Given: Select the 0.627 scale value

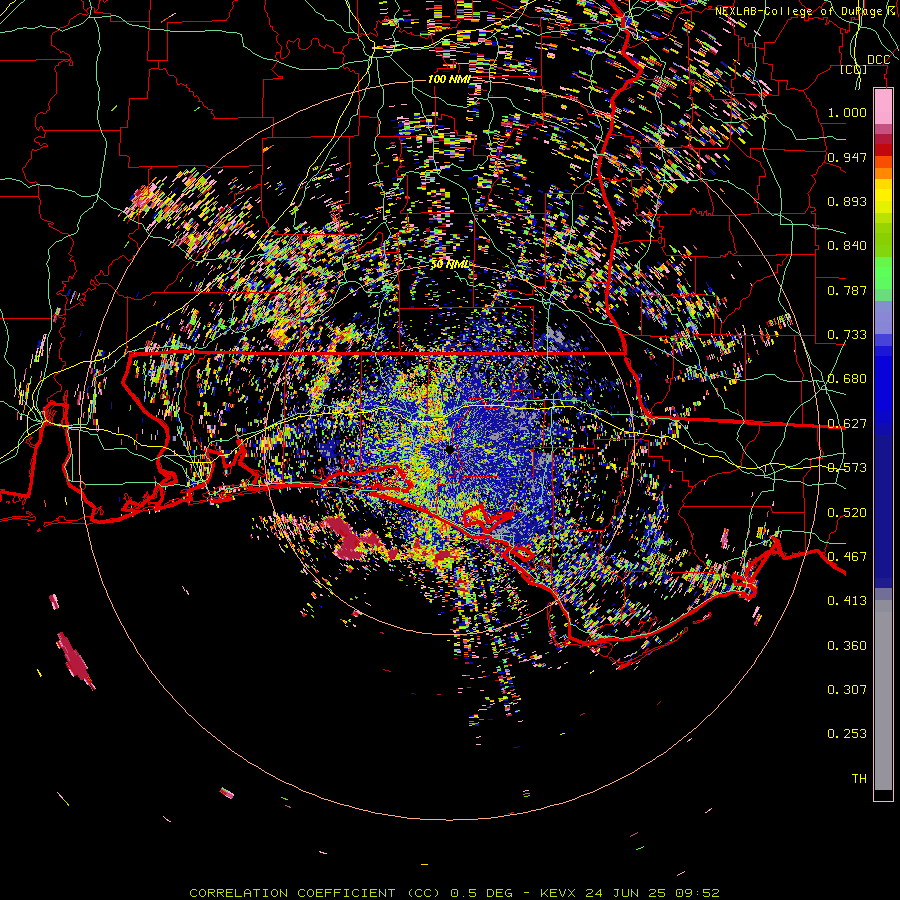Looking at the screenshot, I should (x=847, y=424).
